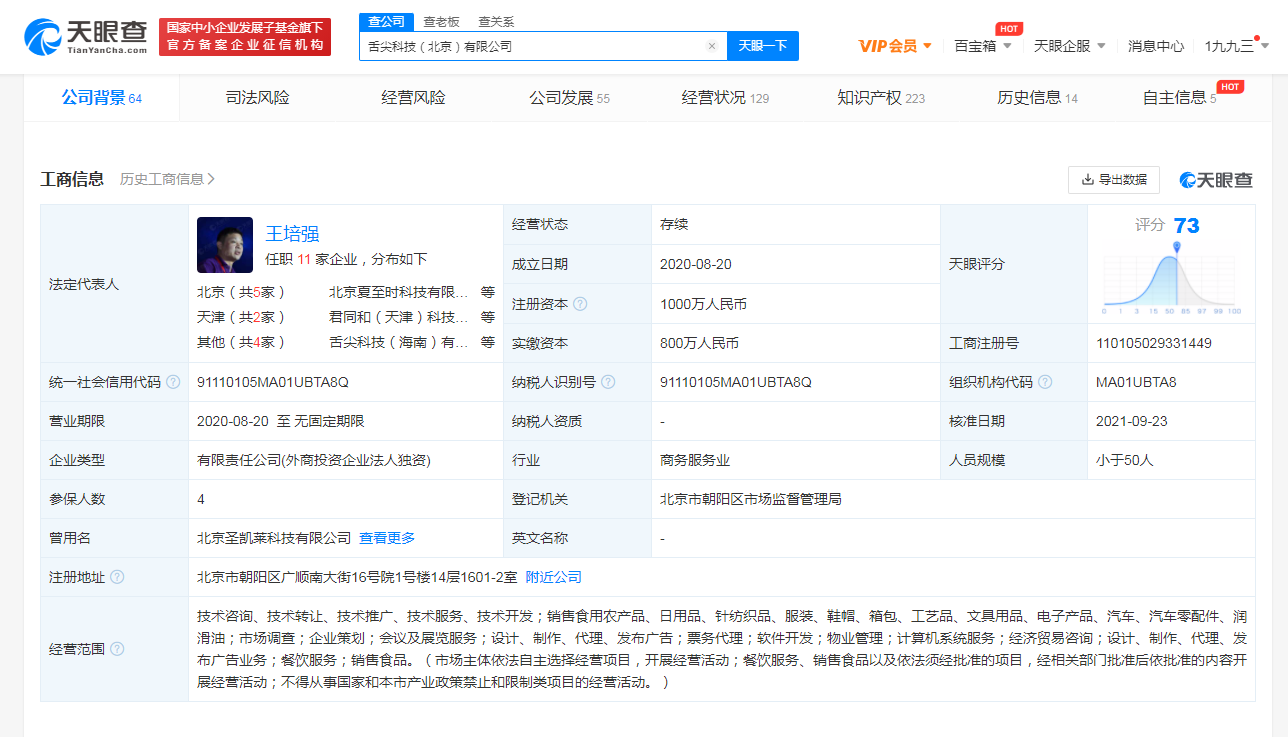Click the help icon next to 纳税人识别号
1288x737 pixels.
point(608,382)
